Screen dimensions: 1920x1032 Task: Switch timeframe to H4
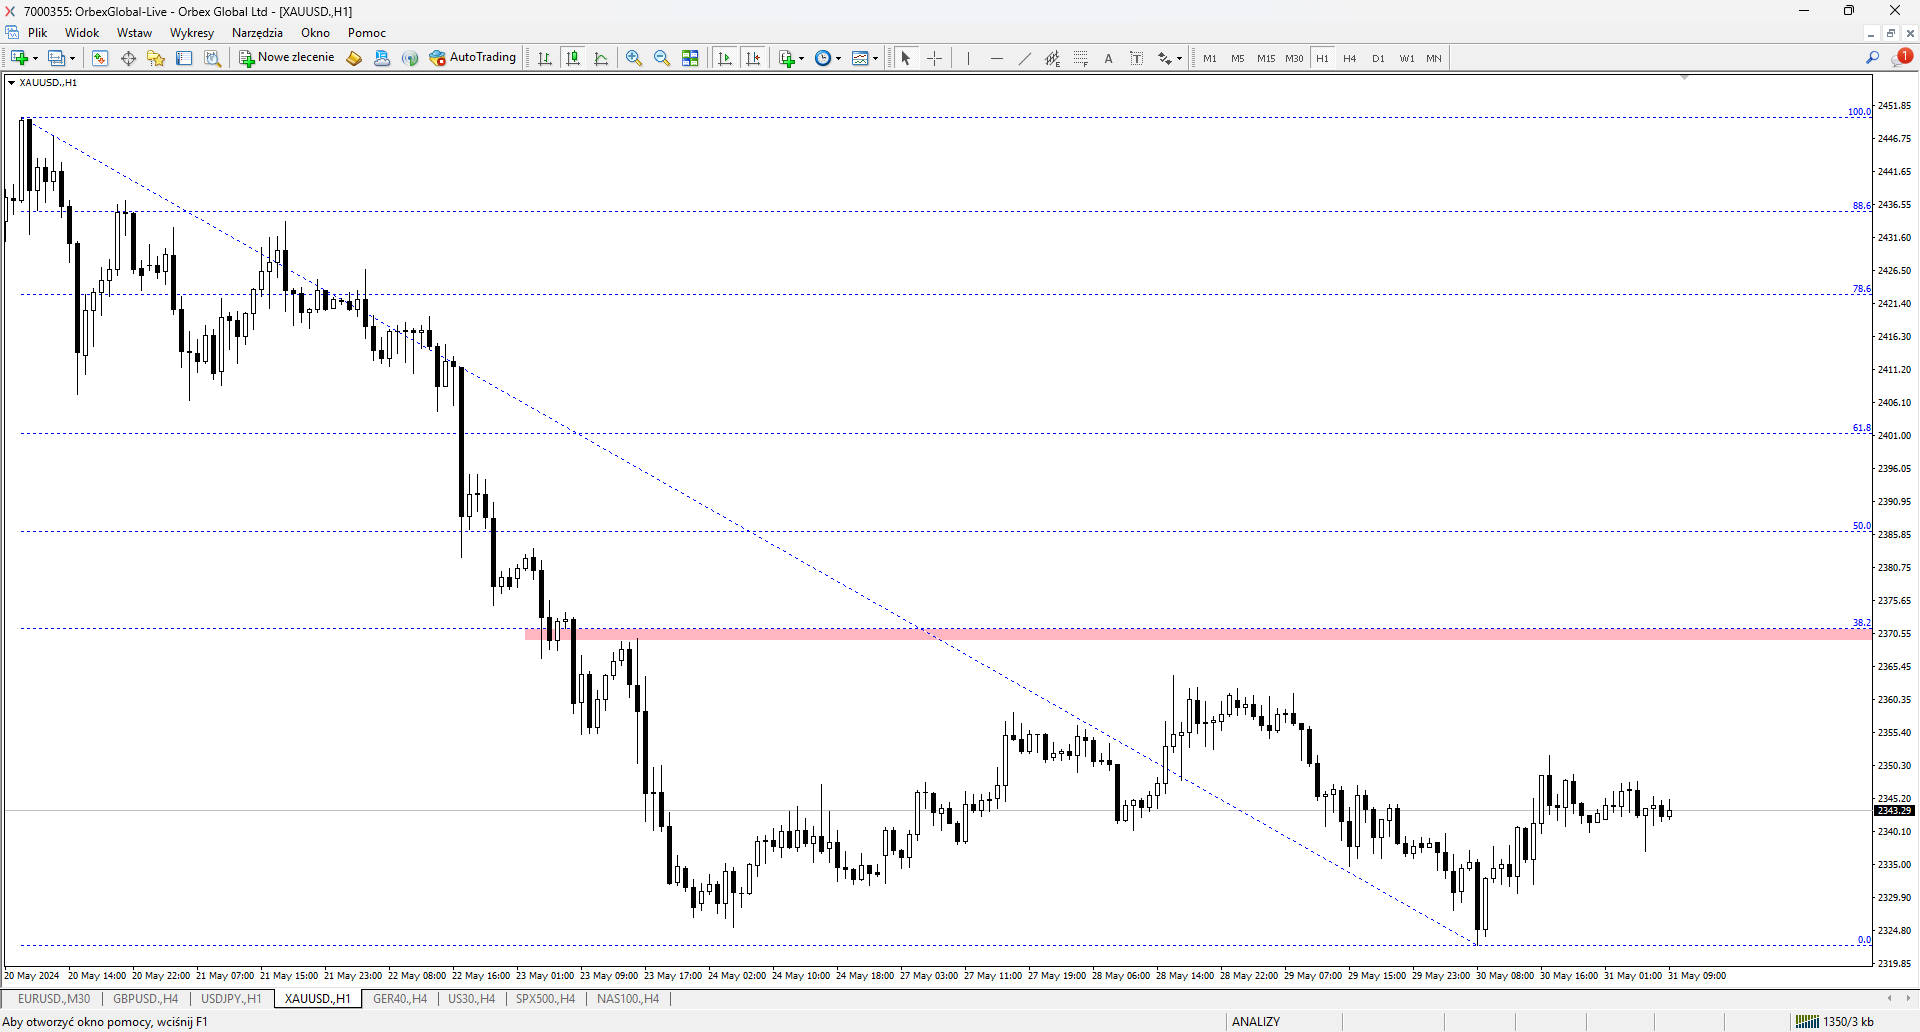1350,58
